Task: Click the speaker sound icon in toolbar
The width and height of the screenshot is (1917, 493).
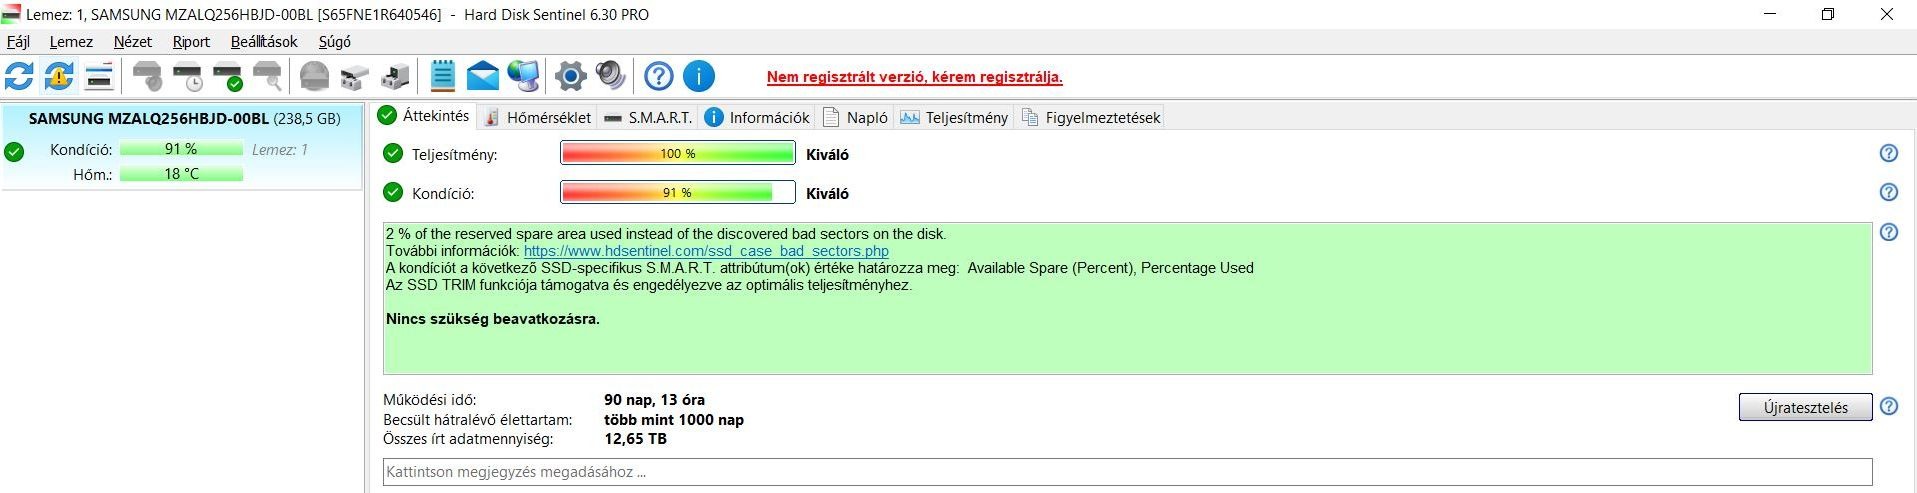Action: click(x=610, y=76)
